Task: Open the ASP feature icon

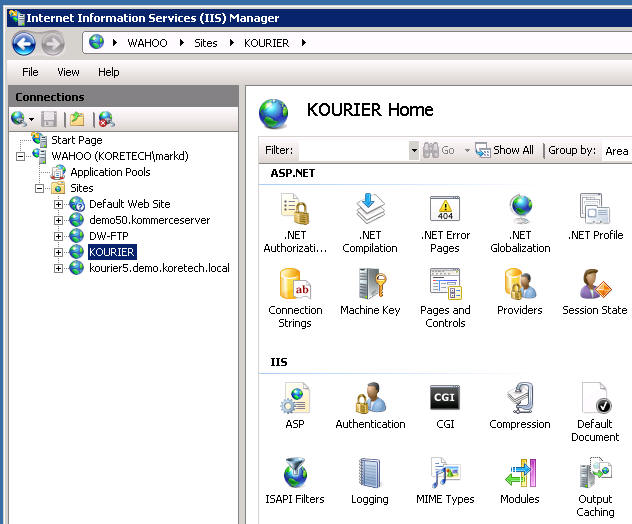Action: click(x=295, y=405)
